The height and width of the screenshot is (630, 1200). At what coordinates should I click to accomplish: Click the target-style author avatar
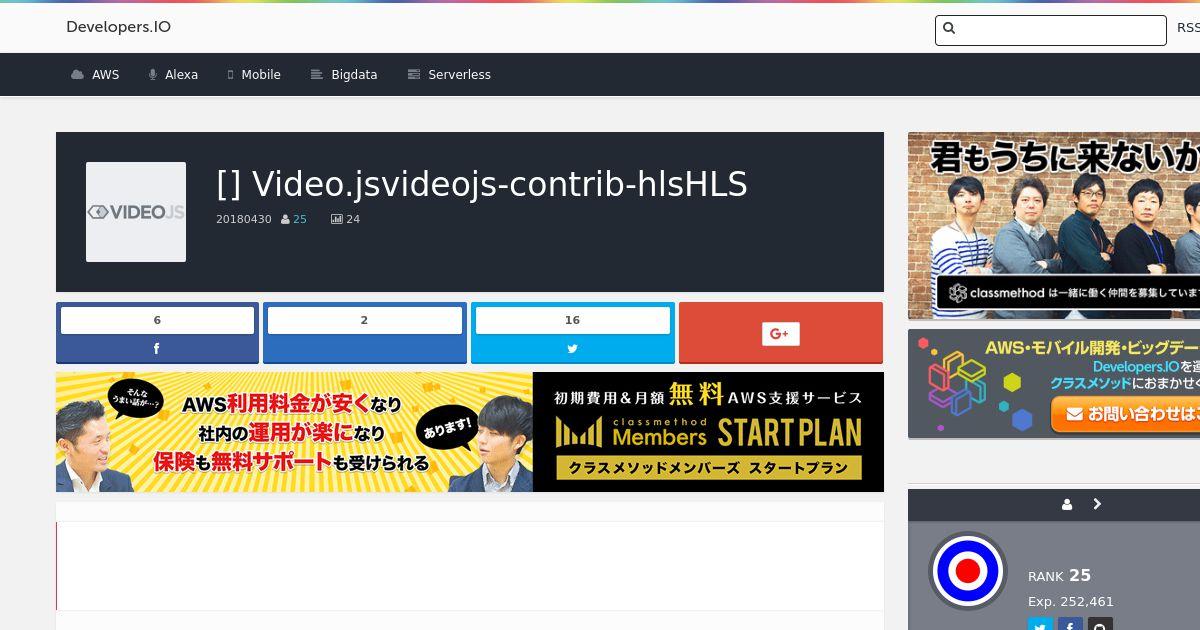point(968,571)
